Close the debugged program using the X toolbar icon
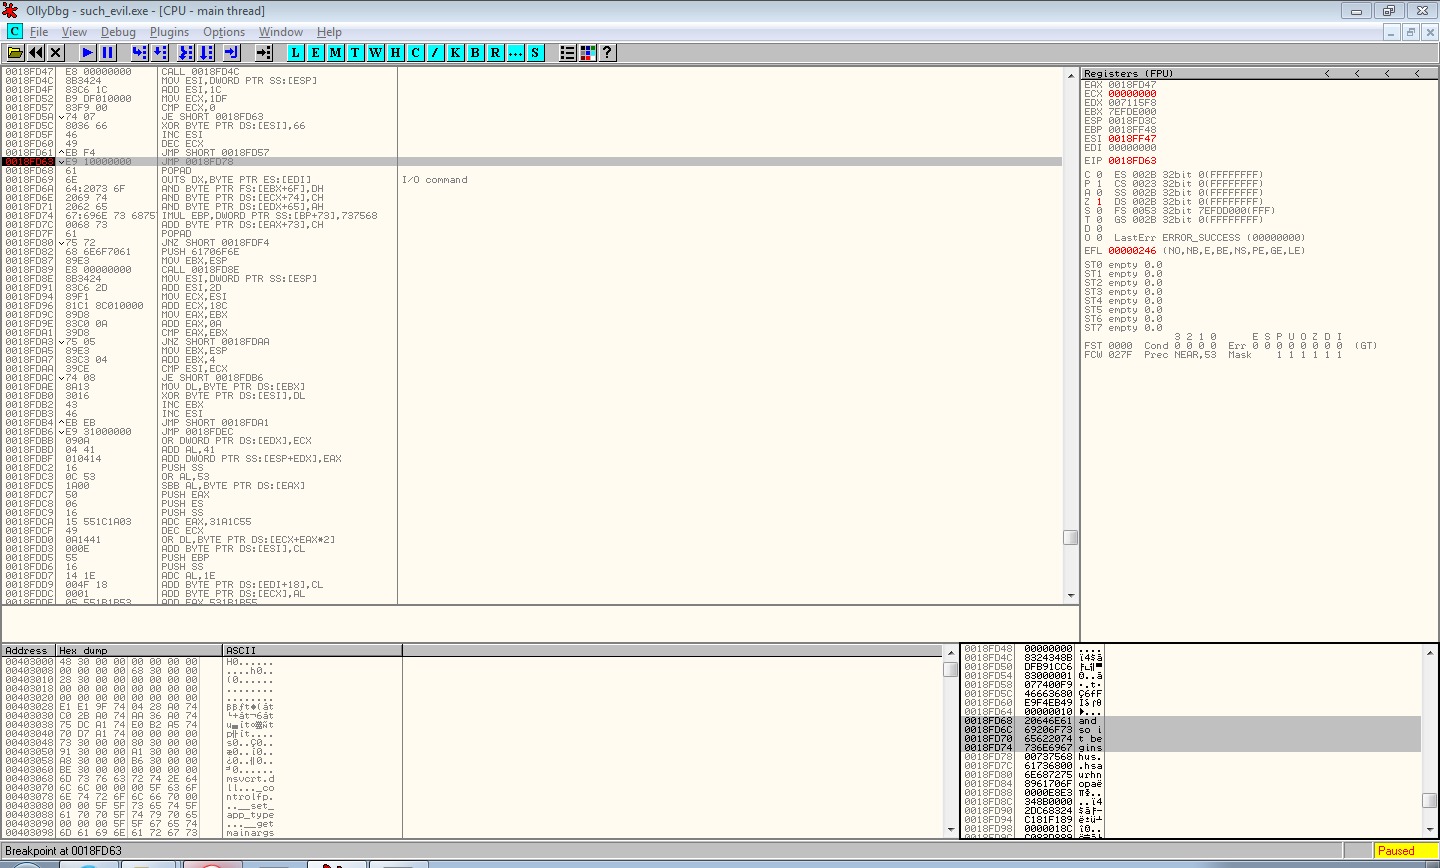The image size is (1440, 868). tap(56, 52)
